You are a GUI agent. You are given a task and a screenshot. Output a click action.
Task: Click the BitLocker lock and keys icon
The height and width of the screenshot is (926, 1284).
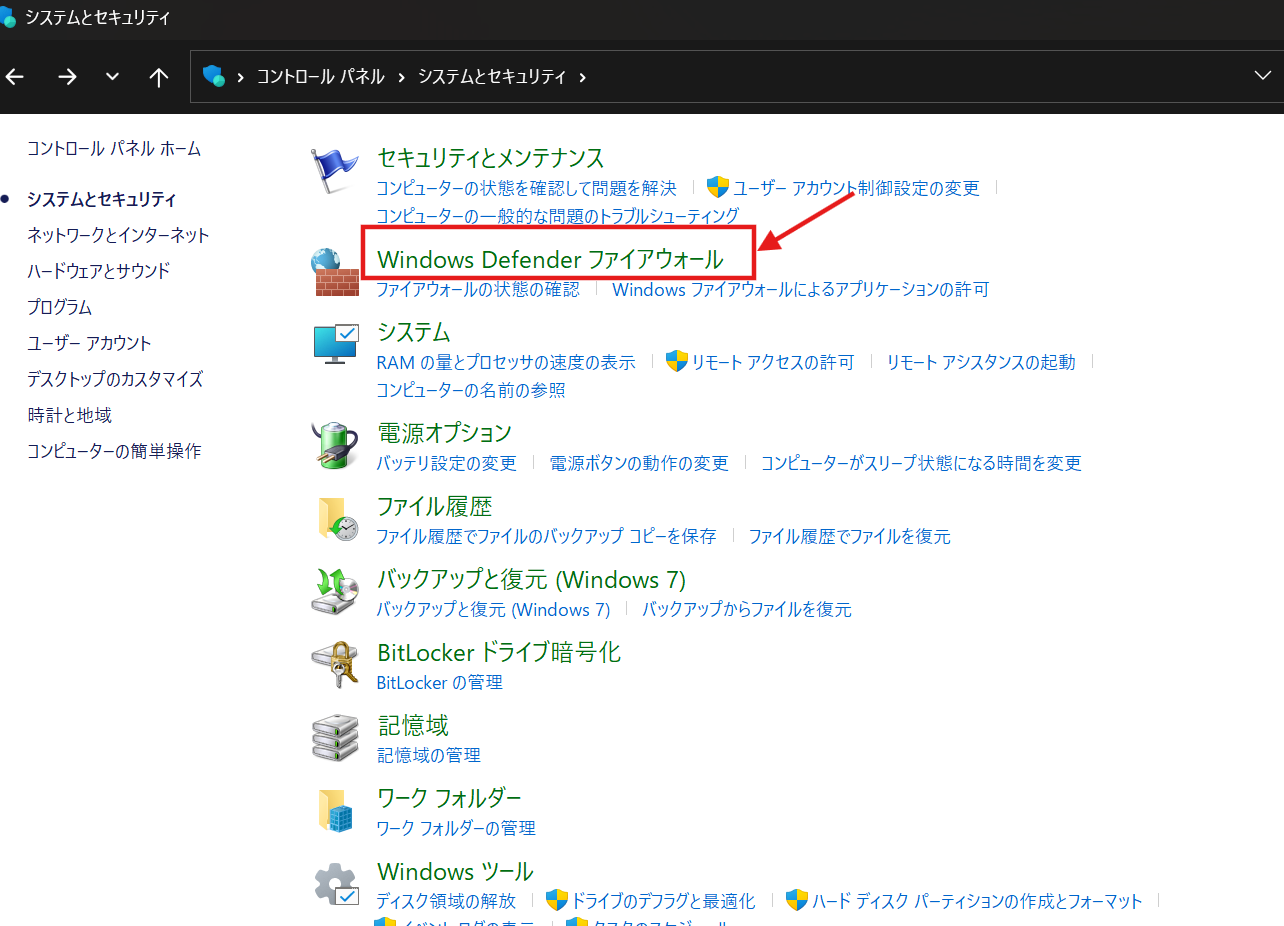tap(335, 664)
